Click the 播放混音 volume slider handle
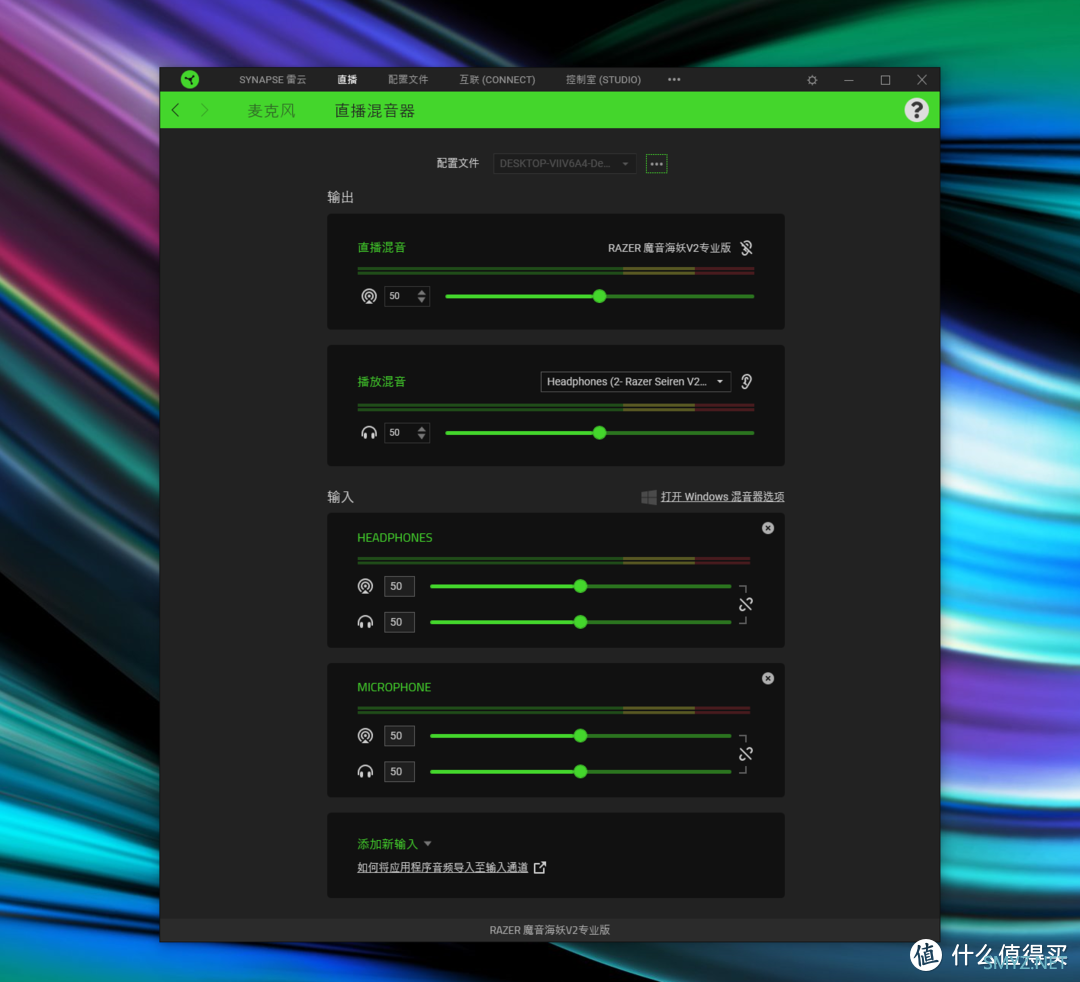Screen dimensions: 1080x982 click(x=600, y=432)
